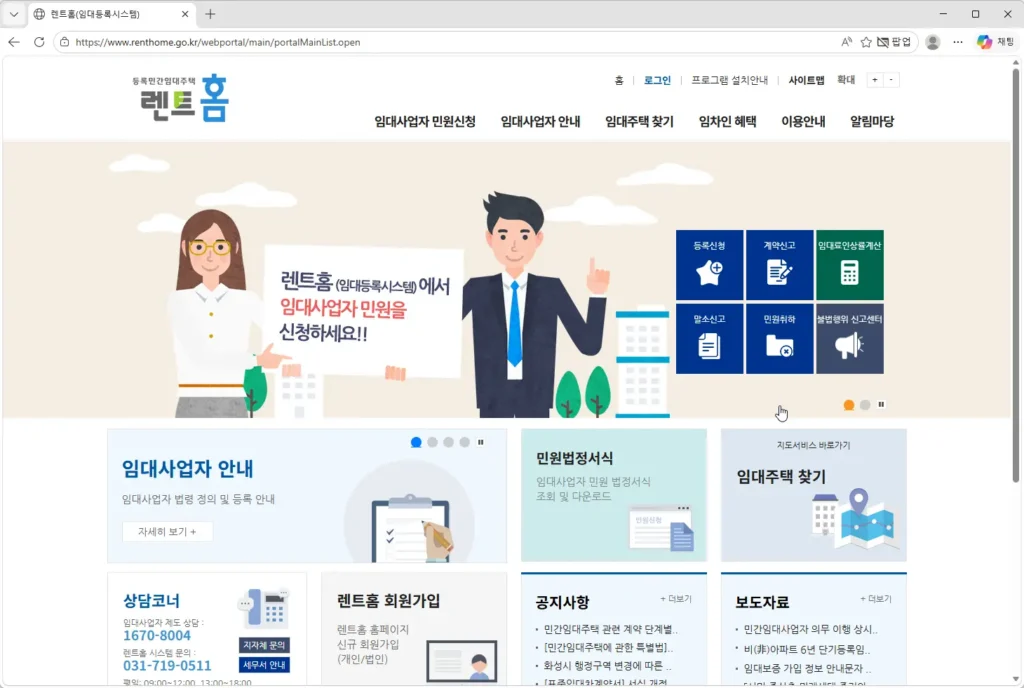
Task: Click the 상담코너 telephone icon
Action: coord(265,608)
